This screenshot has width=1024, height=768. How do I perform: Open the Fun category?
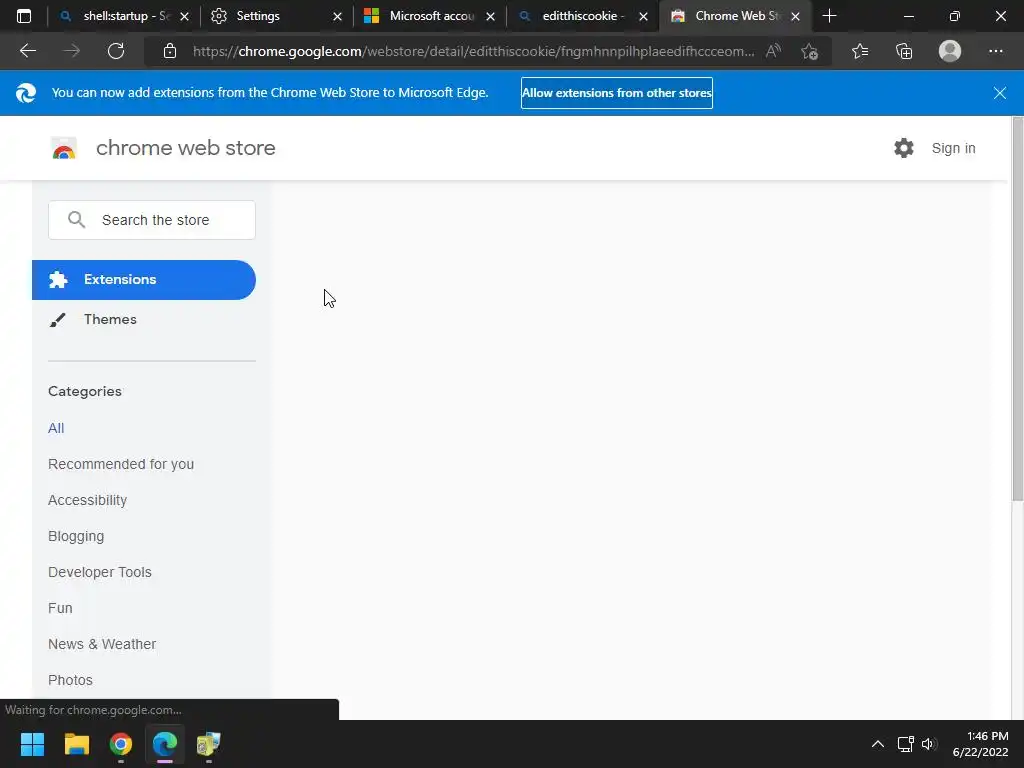click(x=60, y=607)
